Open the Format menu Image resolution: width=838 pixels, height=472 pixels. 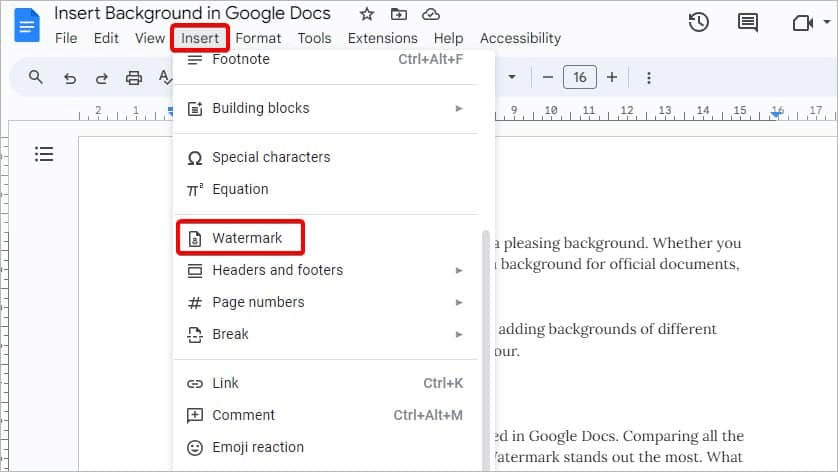(x=258, y=38)
